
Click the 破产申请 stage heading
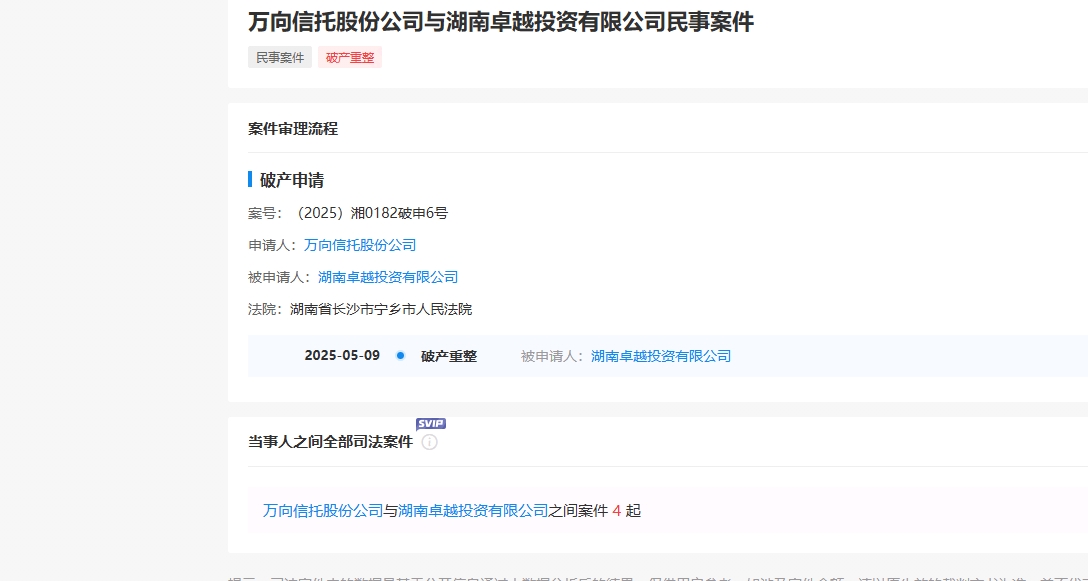(x=291, y=180)
